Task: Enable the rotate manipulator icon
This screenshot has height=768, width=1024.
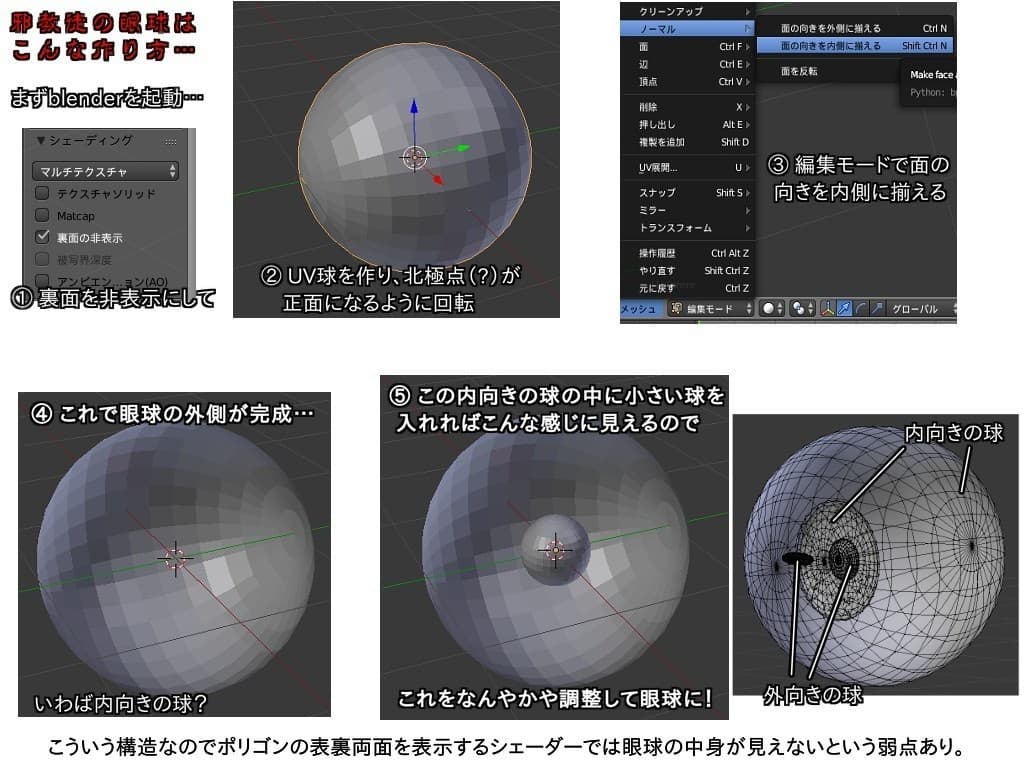Action: tap(862, 307)
